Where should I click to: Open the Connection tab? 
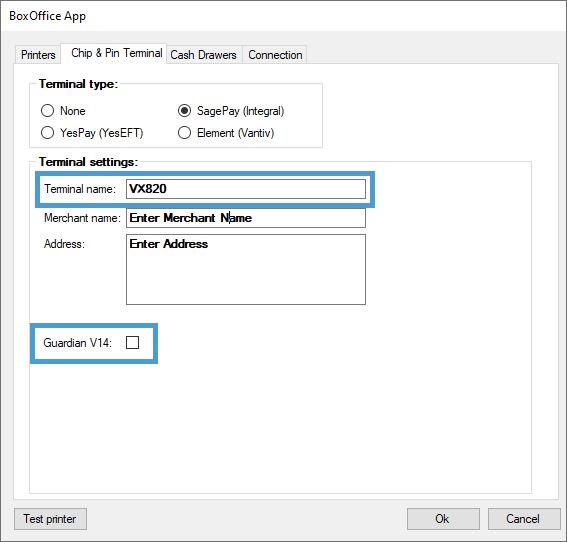pyautogui.click(x=275, y=55)
